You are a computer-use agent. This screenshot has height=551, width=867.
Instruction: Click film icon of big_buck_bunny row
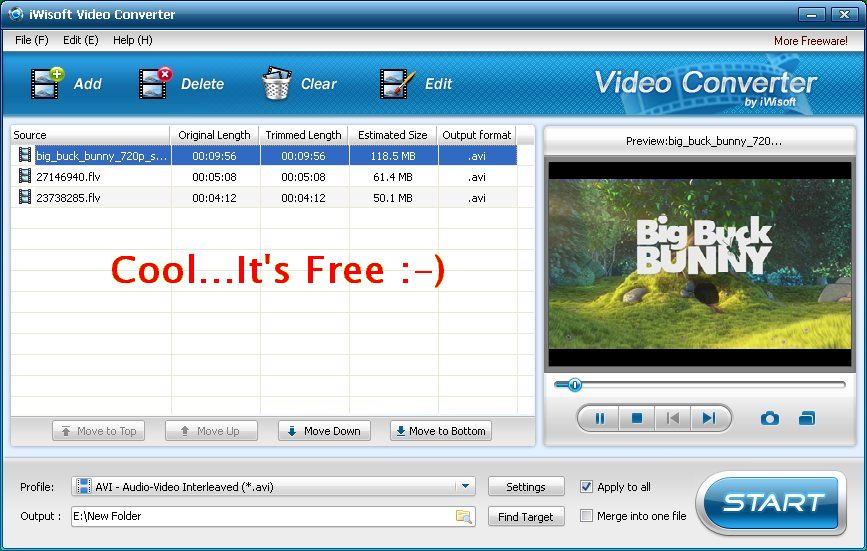25,155
